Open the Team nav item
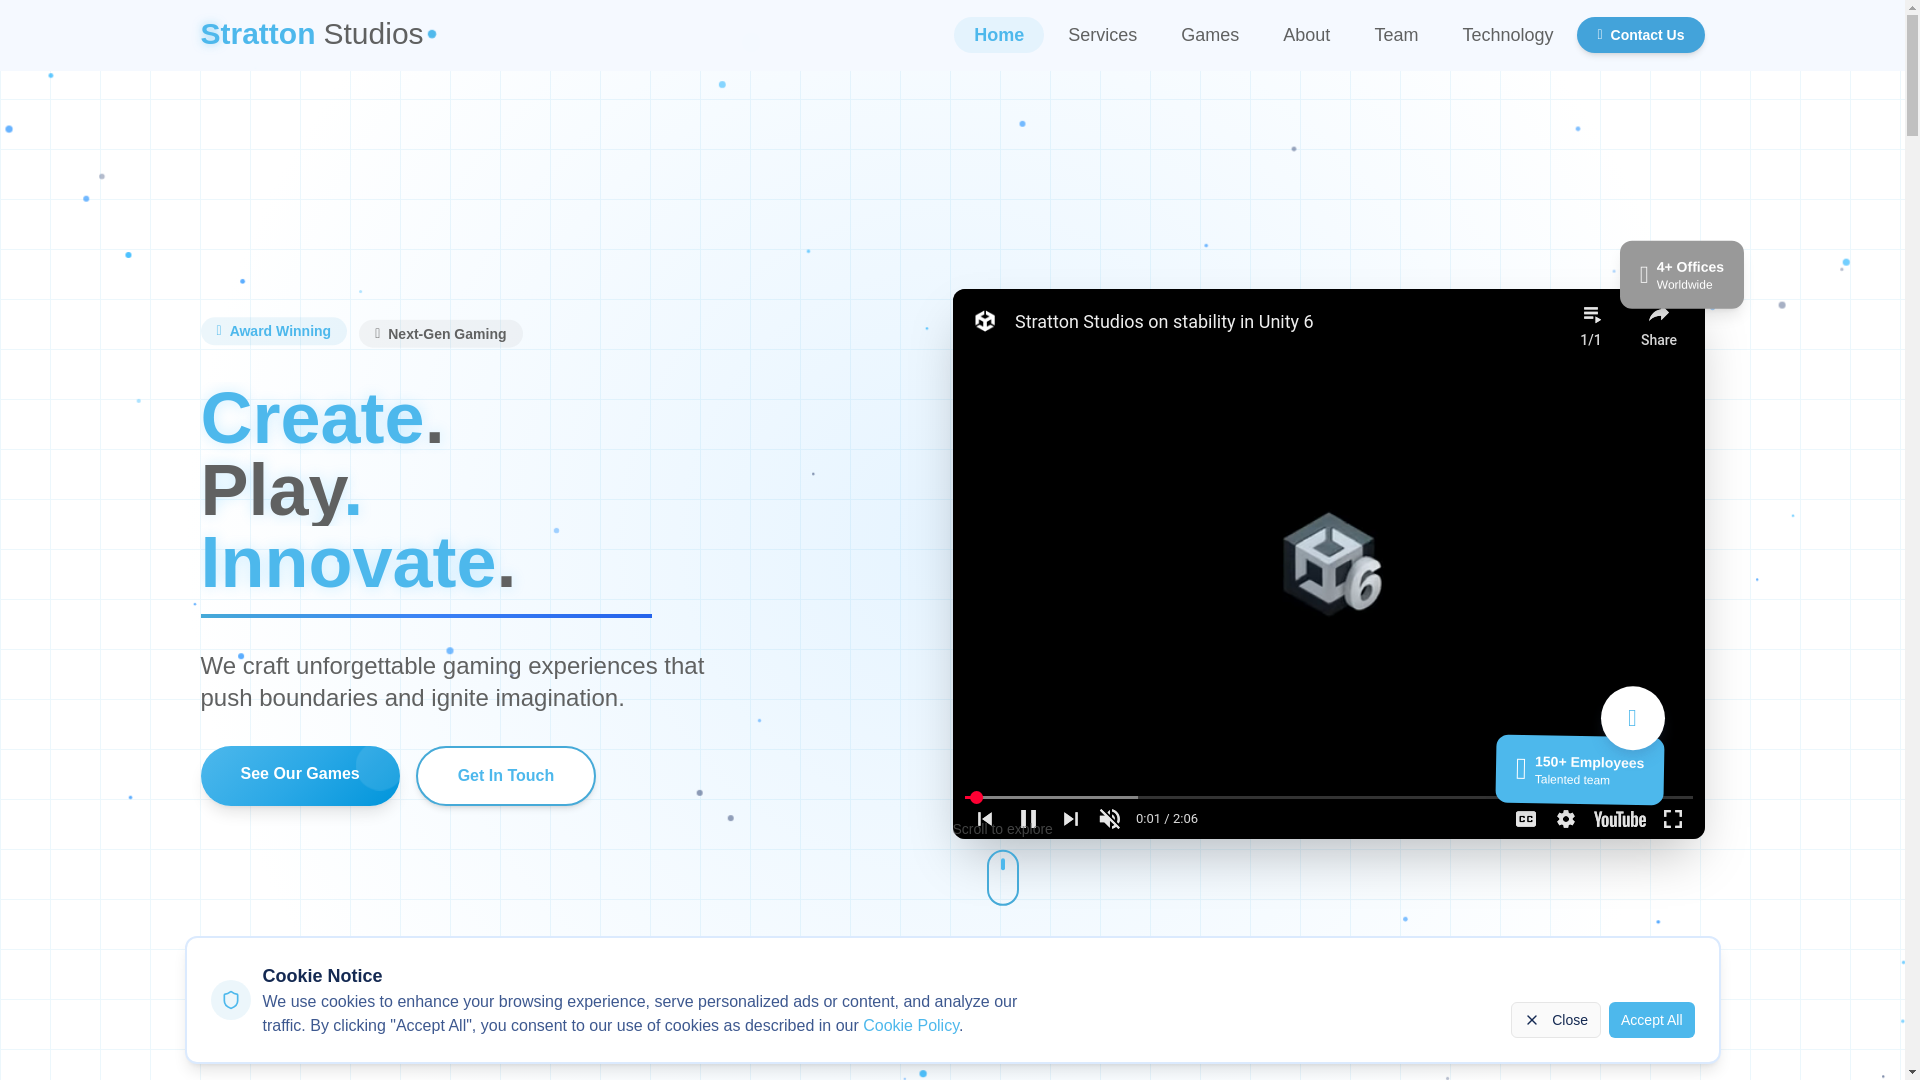The width and height of the screenshot is (1920, 1080). click(1396, 35)
